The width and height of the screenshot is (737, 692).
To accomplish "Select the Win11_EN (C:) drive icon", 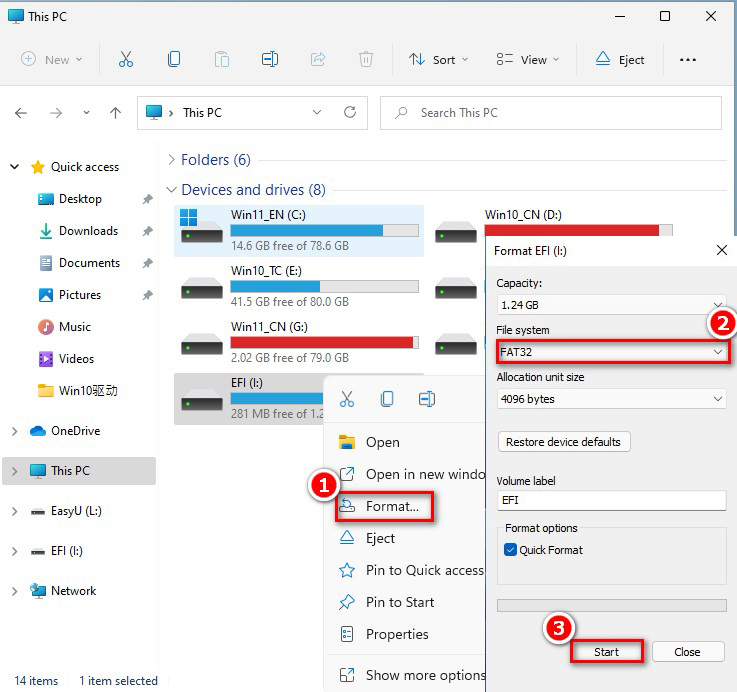I will [x=202, y=227].
